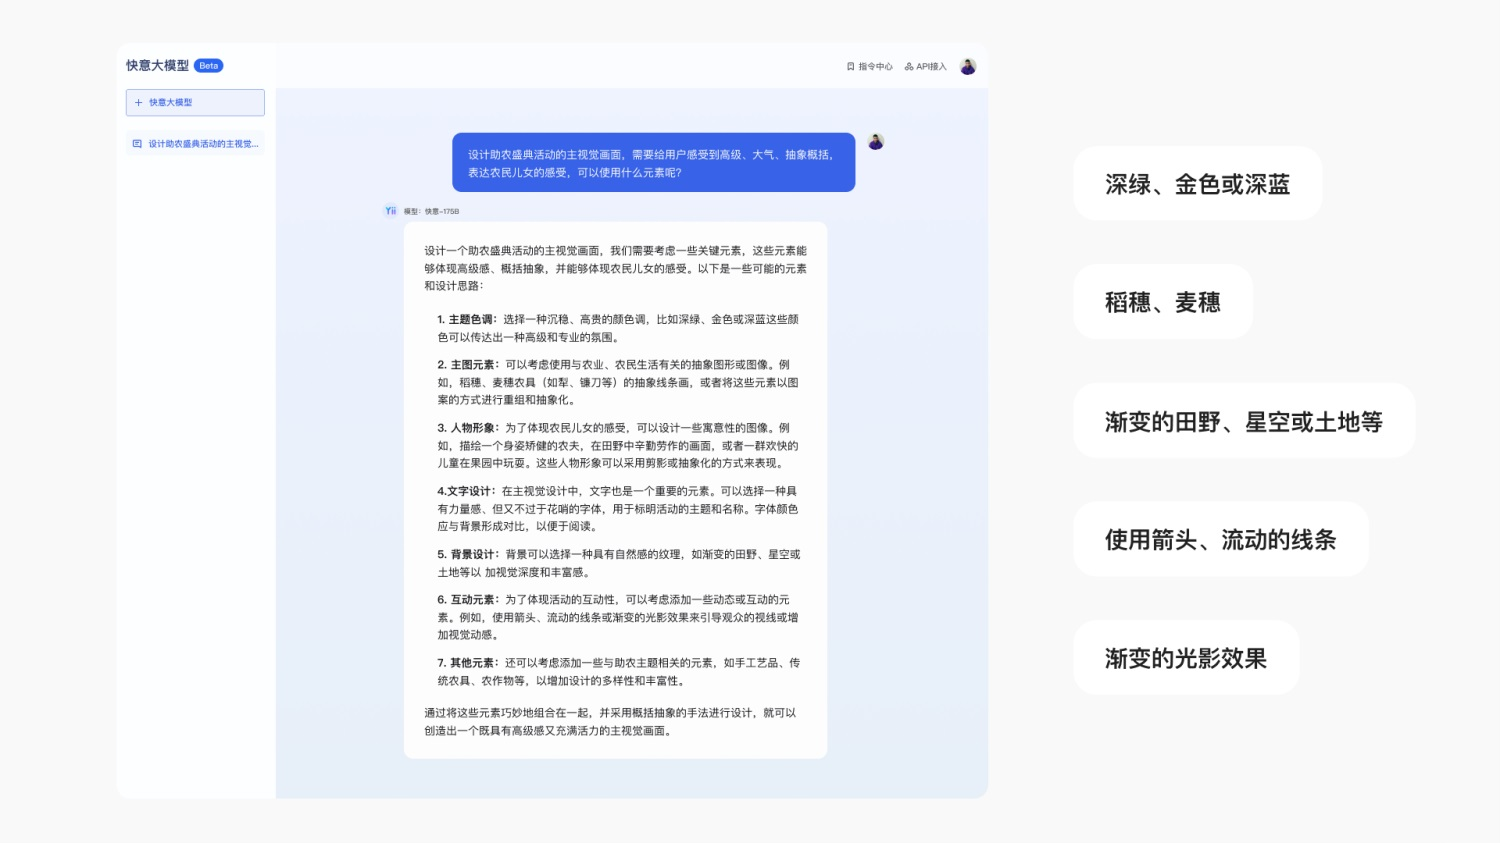The image size is (1500, 843).
Task: Click the 2. 主图元素 paragraph
Action: [x=618, y=382]
